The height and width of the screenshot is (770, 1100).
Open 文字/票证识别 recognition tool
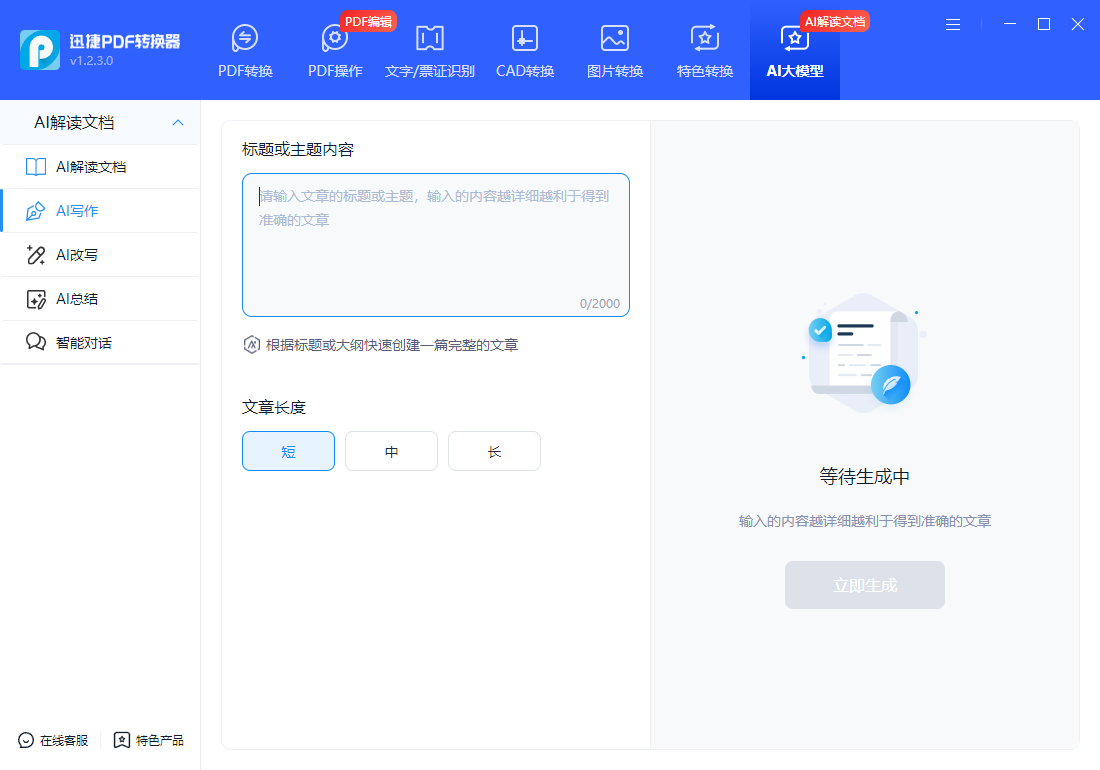429,50
